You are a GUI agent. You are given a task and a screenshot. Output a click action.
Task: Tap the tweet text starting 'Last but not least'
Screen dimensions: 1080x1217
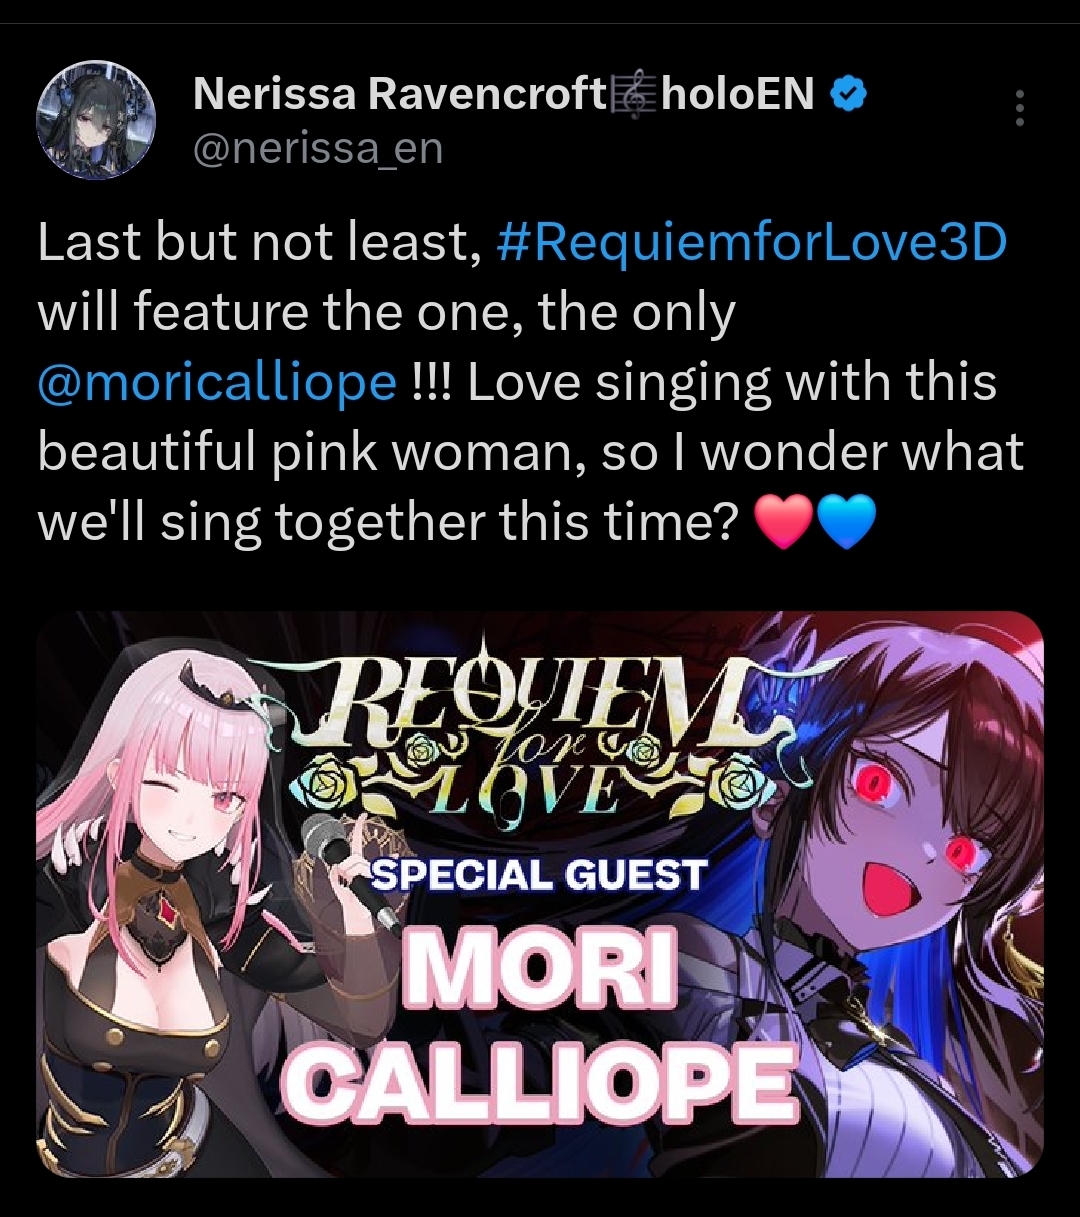(x=531, y=383)
